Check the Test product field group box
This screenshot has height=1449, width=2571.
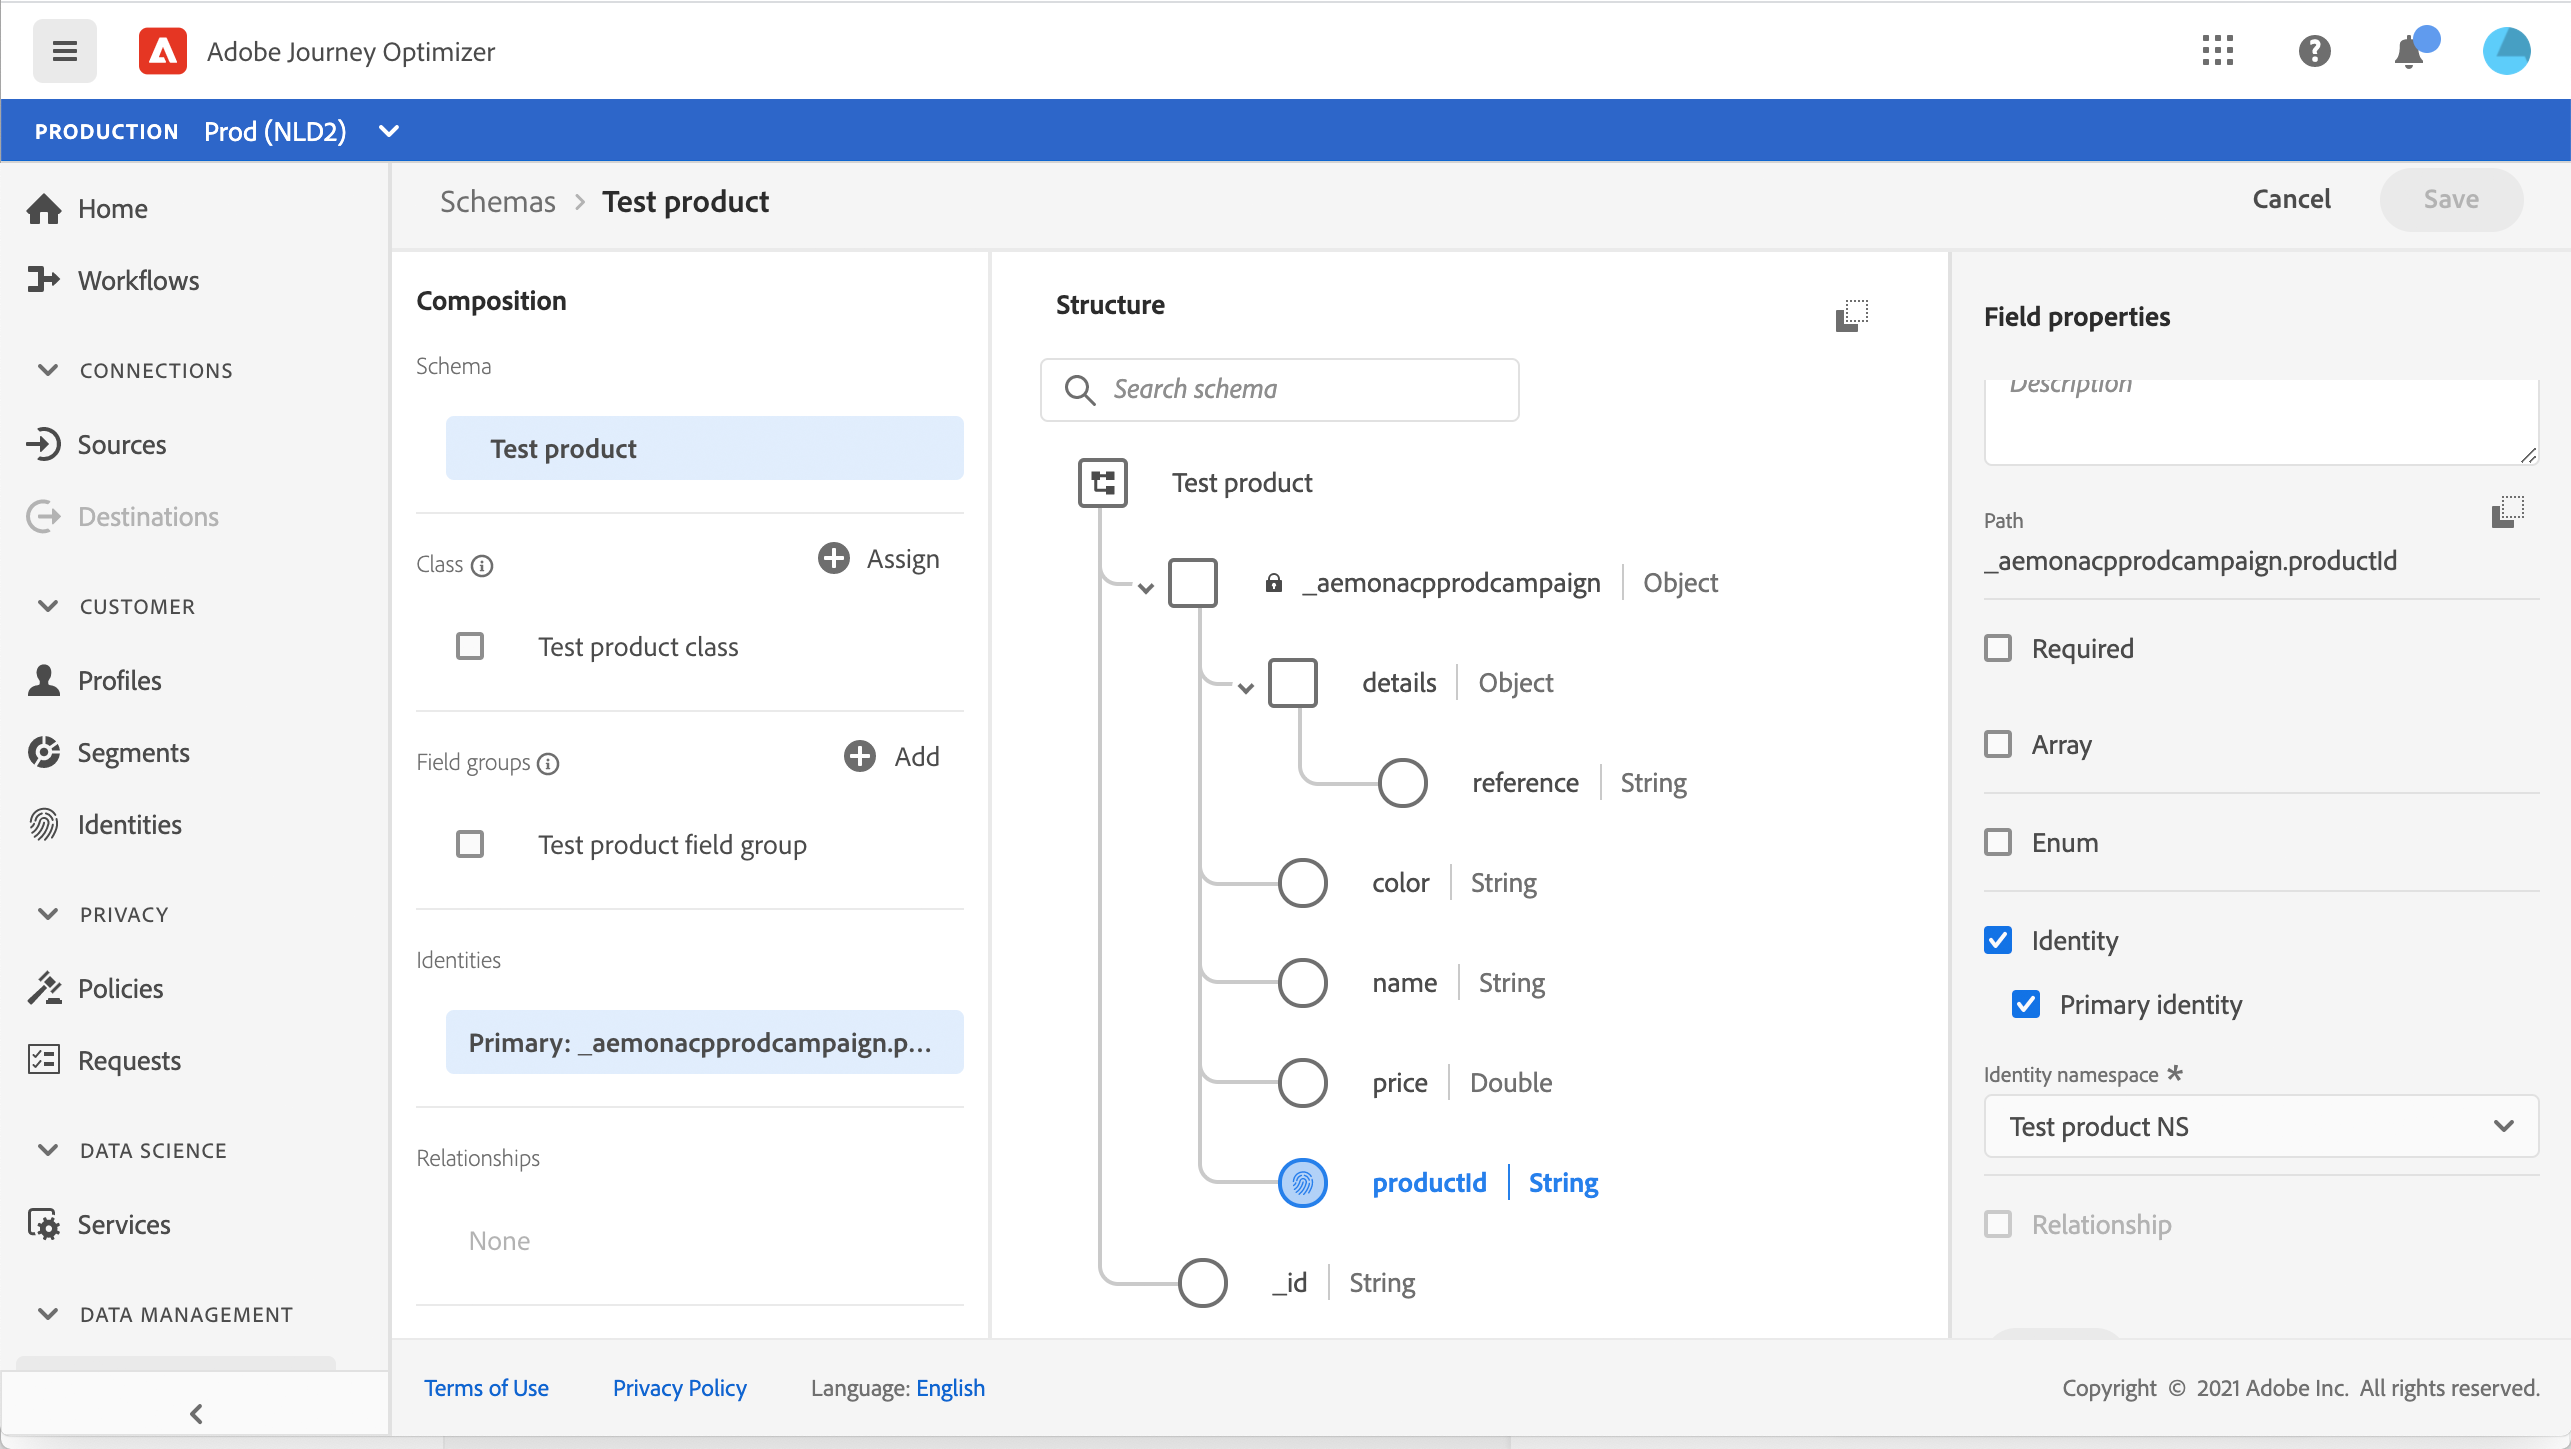tap(470, 845)
